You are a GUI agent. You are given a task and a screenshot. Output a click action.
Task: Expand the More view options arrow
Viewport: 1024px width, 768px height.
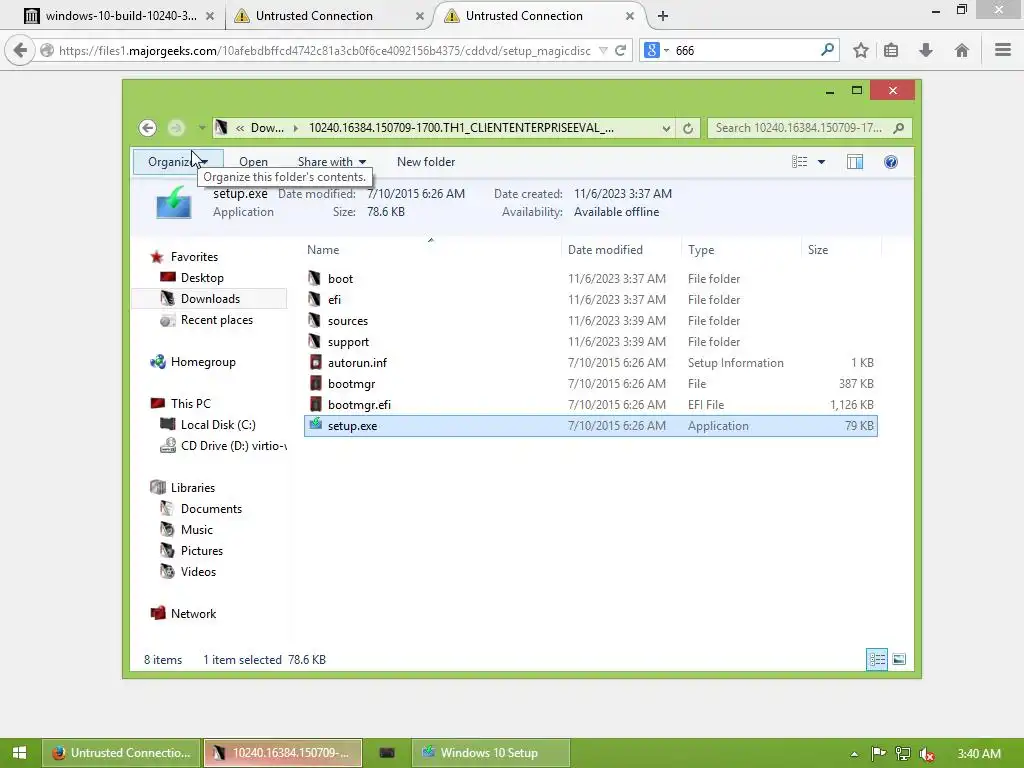pyautogui.click(x=822, y=161)
